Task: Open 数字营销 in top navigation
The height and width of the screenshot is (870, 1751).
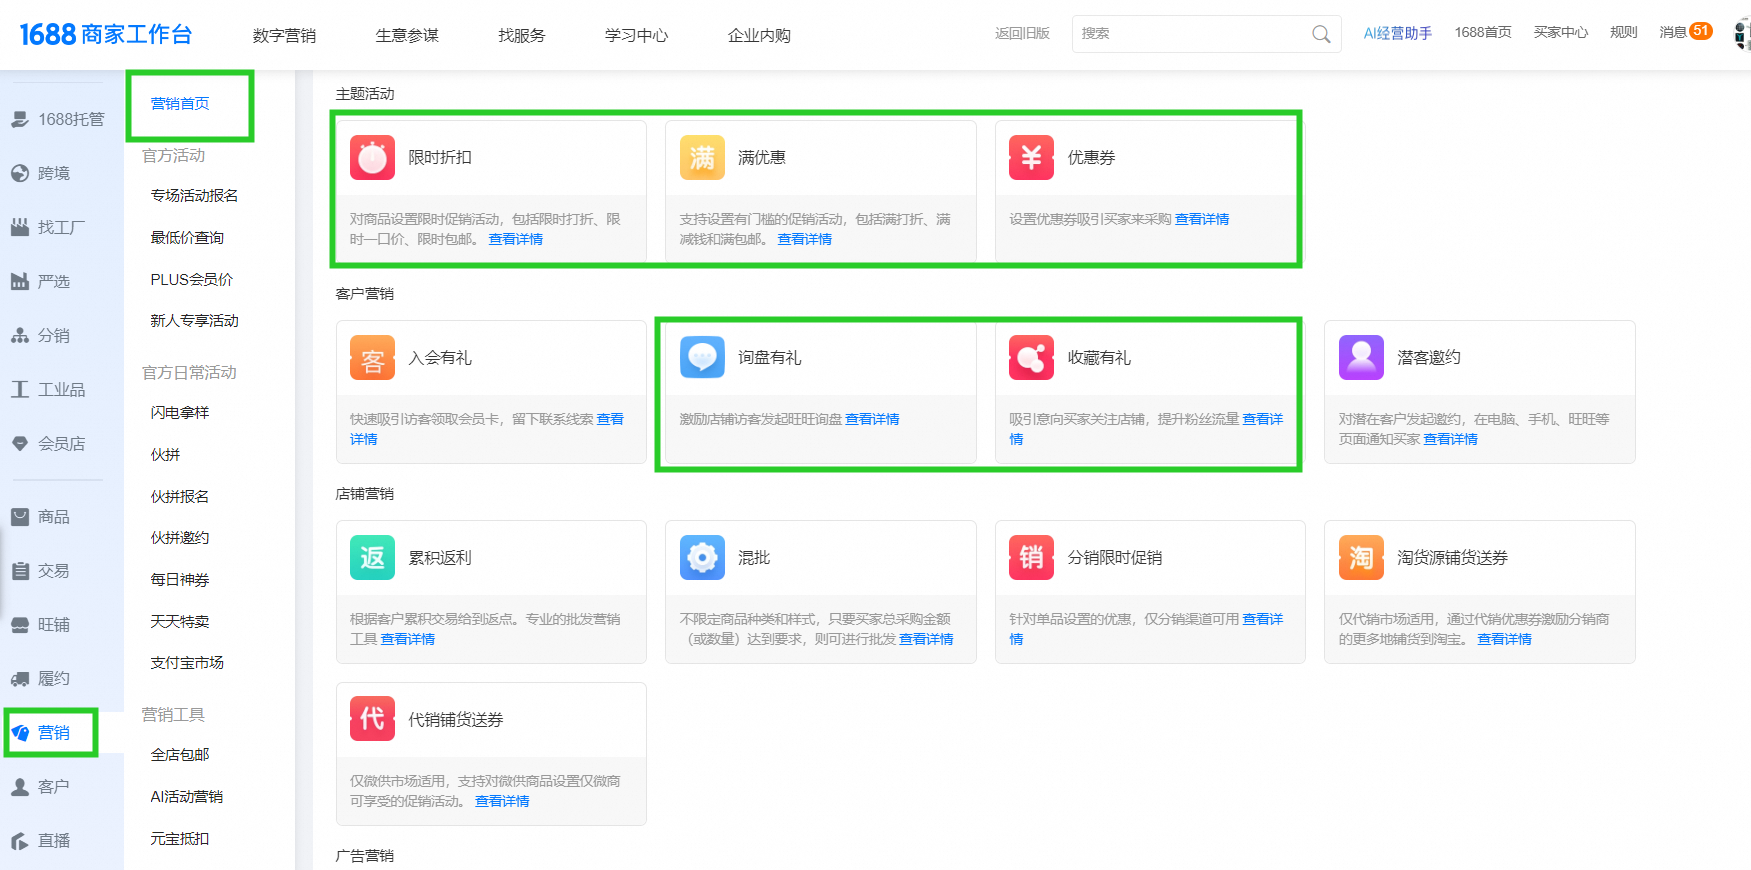Action: [284, 36]
